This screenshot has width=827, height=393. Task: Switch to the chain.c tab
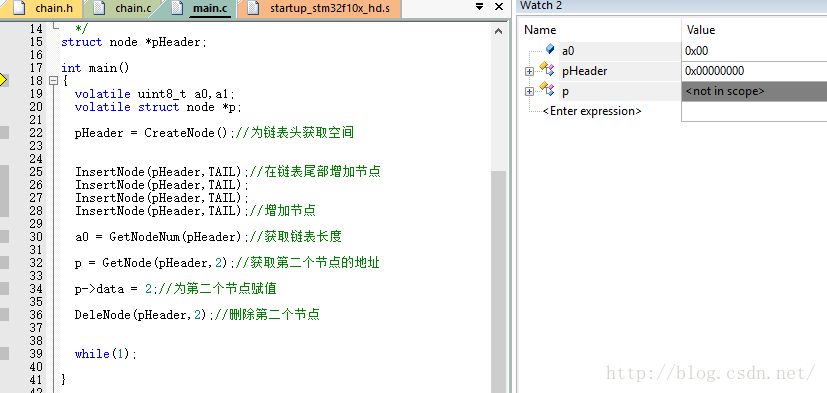pos(123,8)
